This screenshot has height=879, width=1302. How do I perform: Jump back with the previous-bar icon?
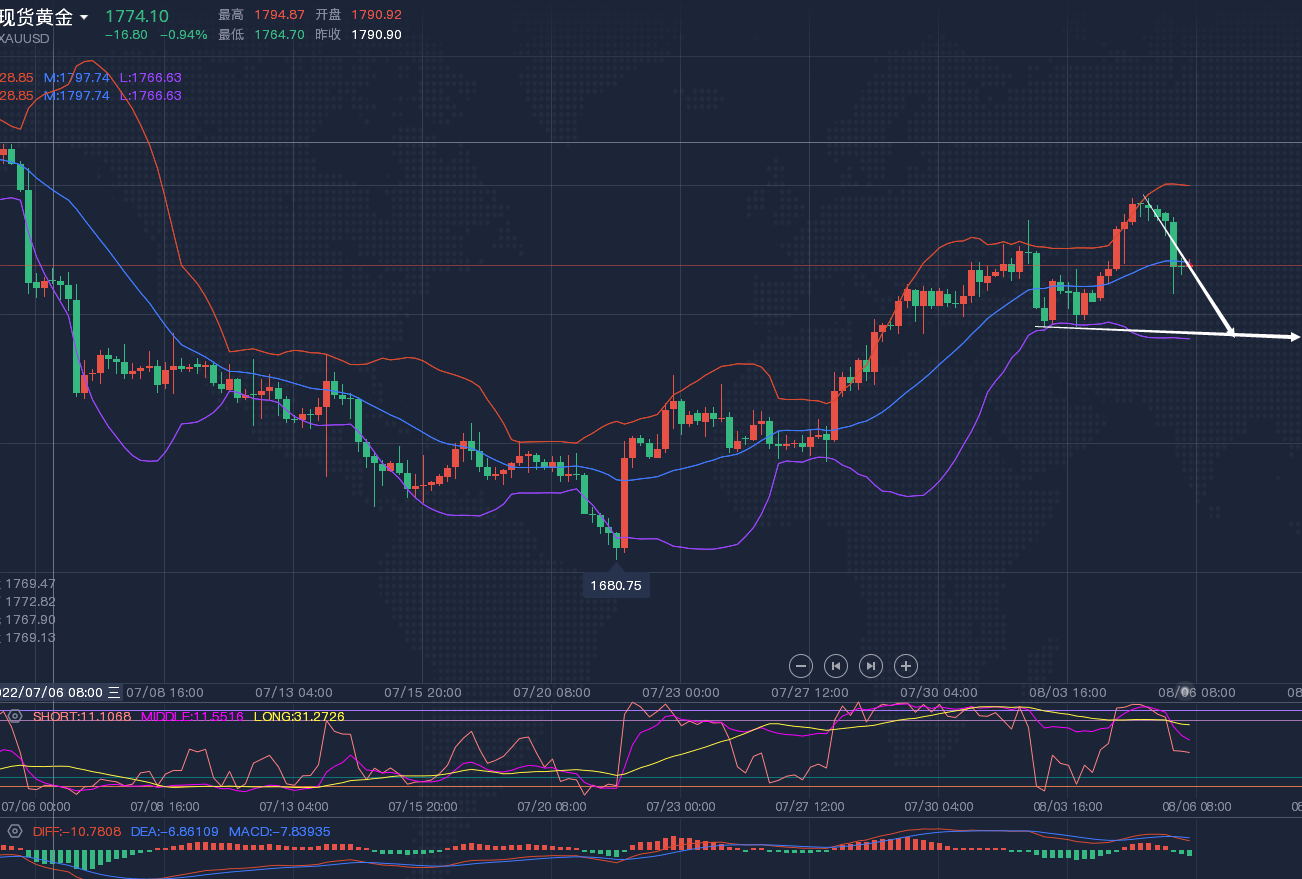coord(835,666)
